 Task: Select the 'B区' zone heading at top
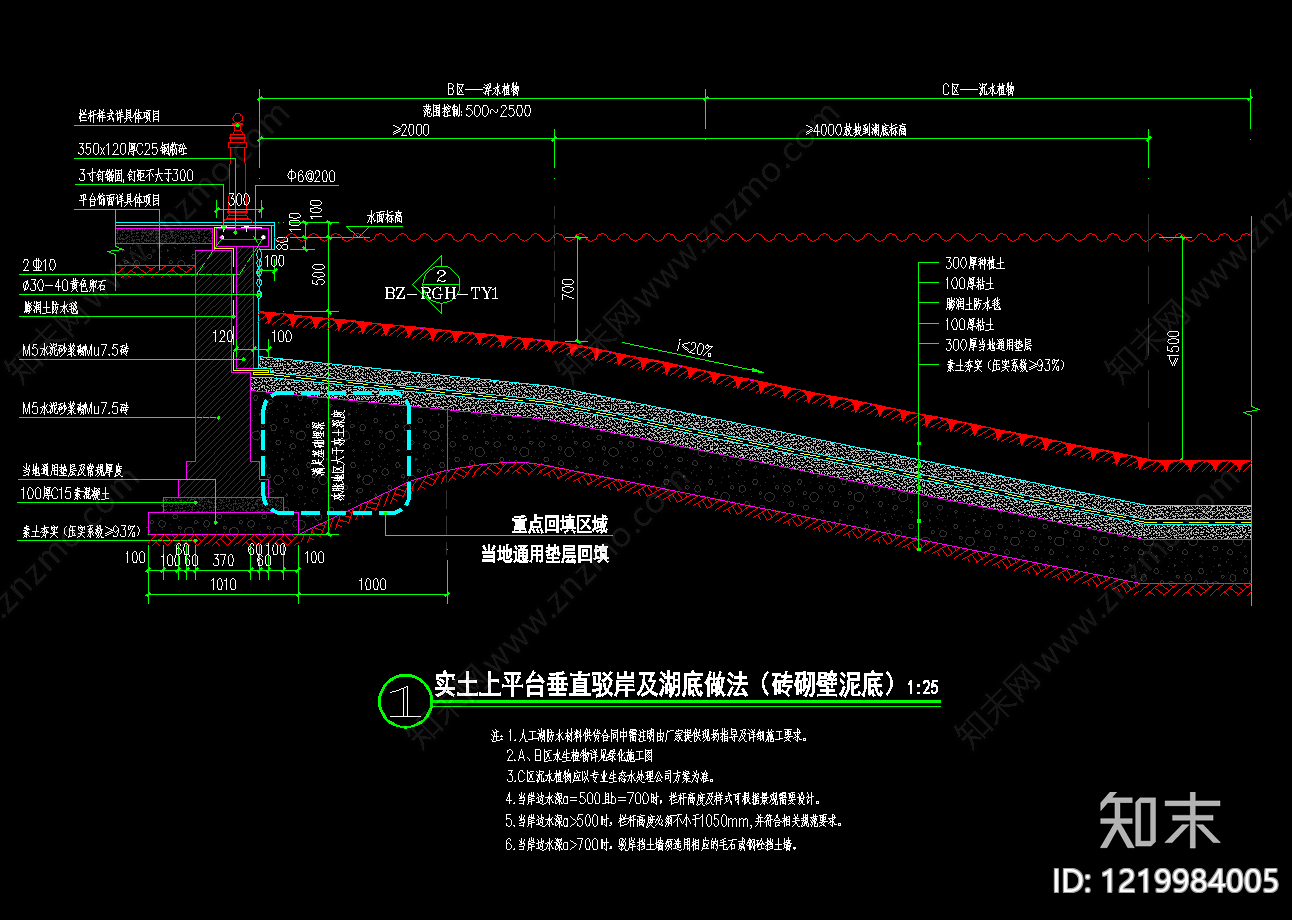click(x=484, y=89)
